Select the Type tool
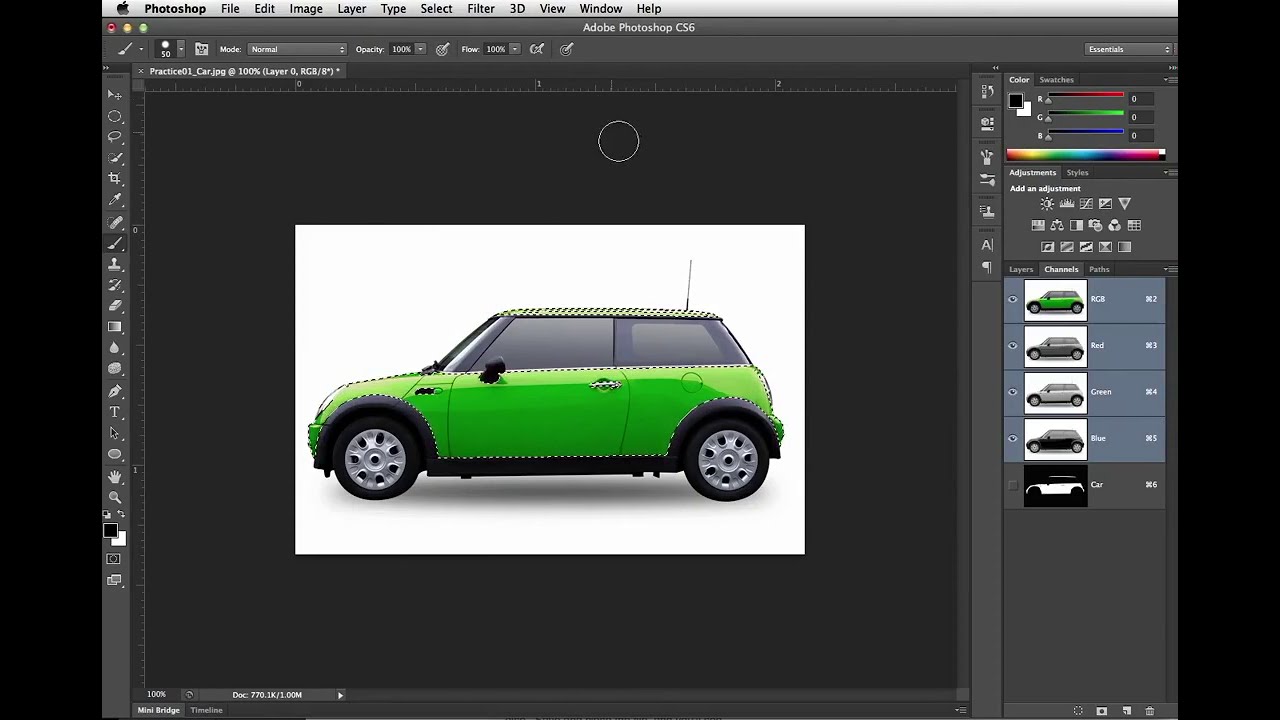The height and width of the screenshot is (720, 1280). coord(114,412)
